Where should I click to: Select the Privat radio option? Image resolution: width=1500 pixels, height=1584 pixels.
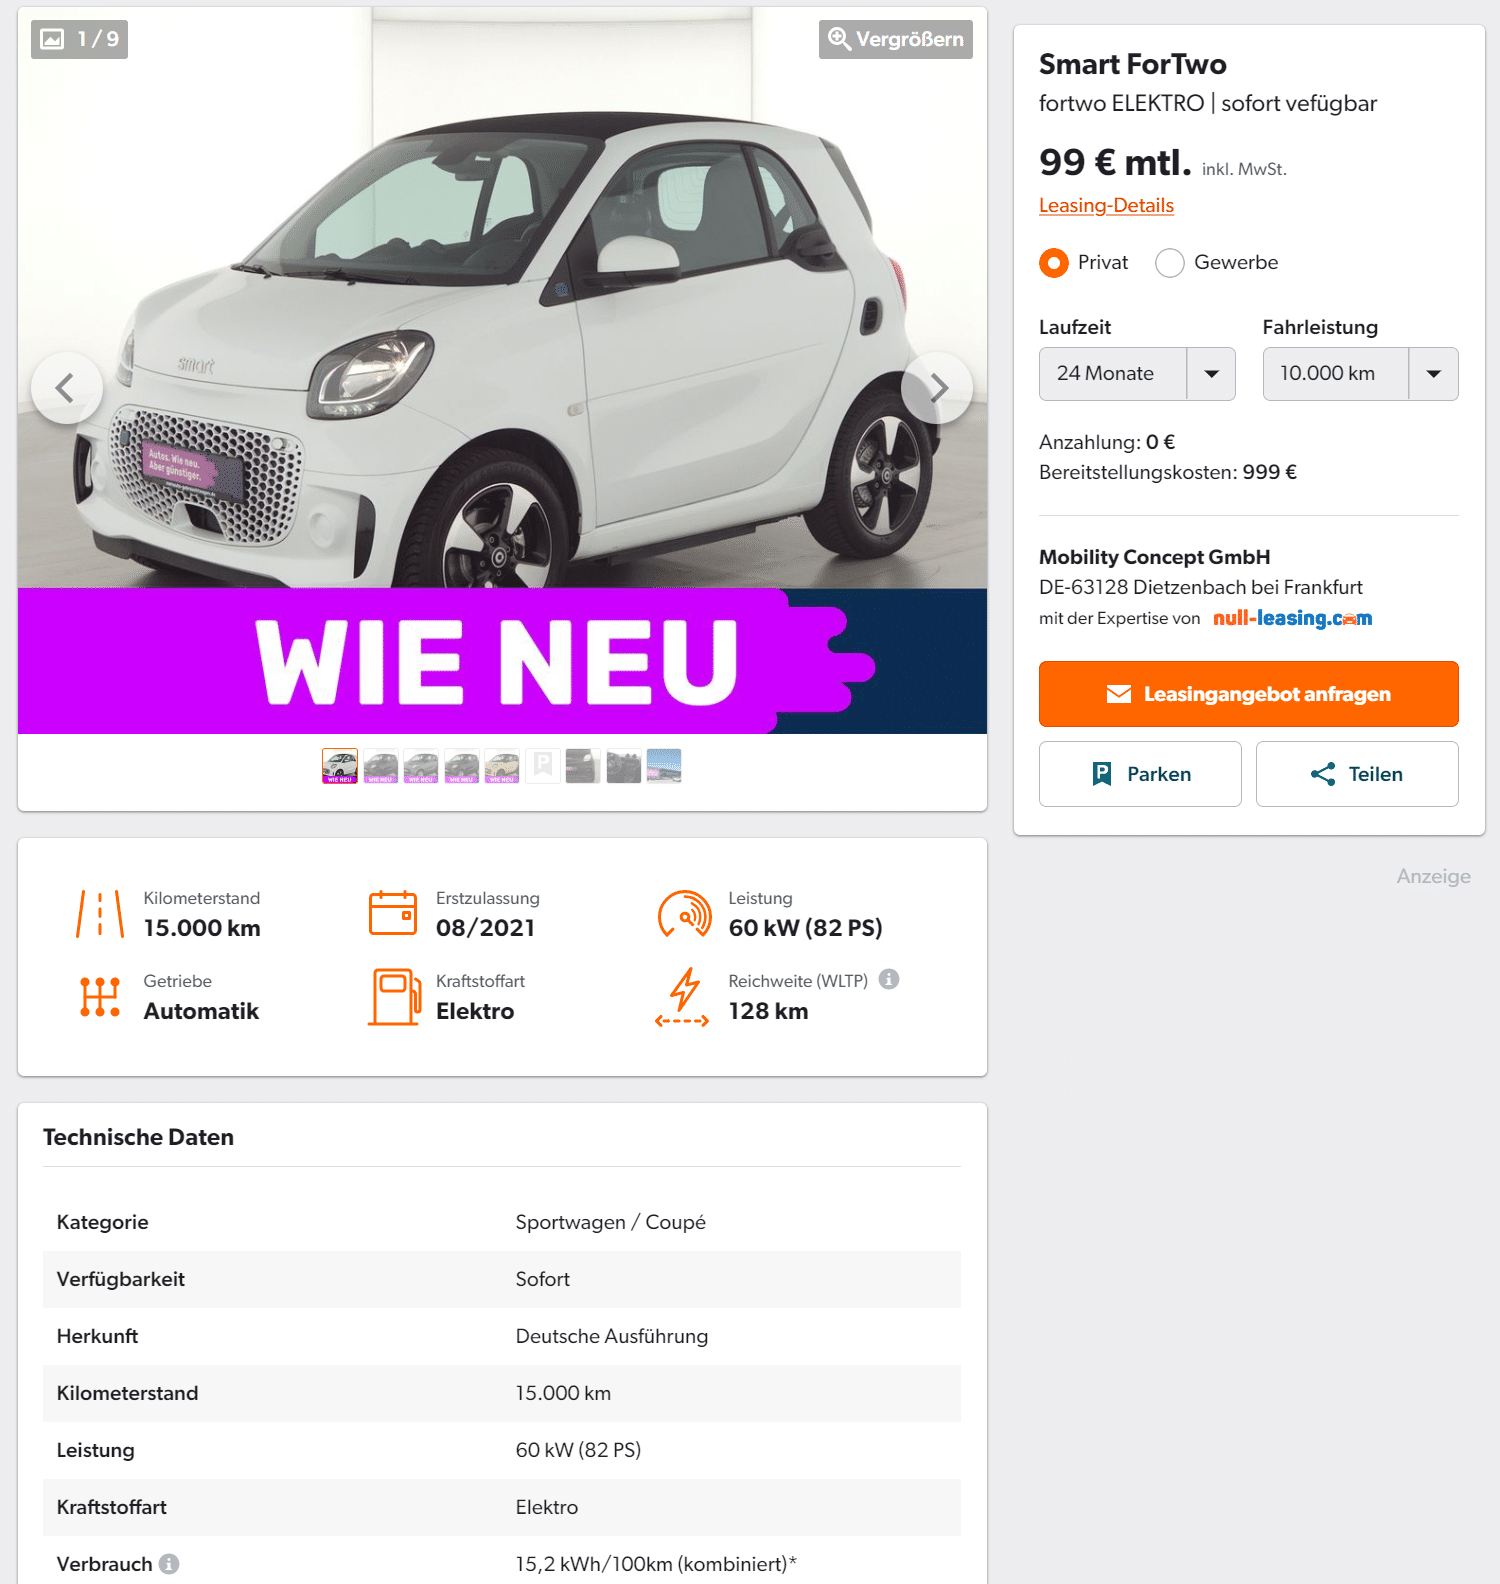pyautogui.click(x=1054, y=263)
